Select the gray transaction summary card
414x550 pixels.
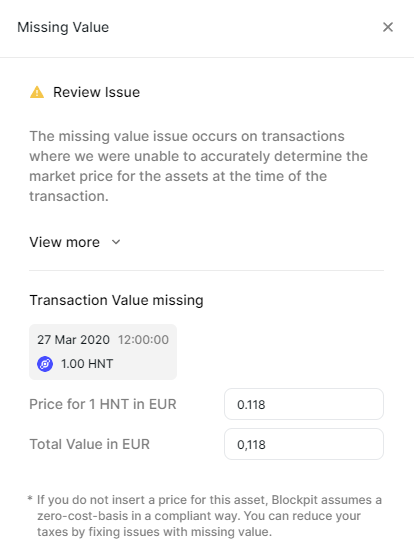tap(103, 352)
